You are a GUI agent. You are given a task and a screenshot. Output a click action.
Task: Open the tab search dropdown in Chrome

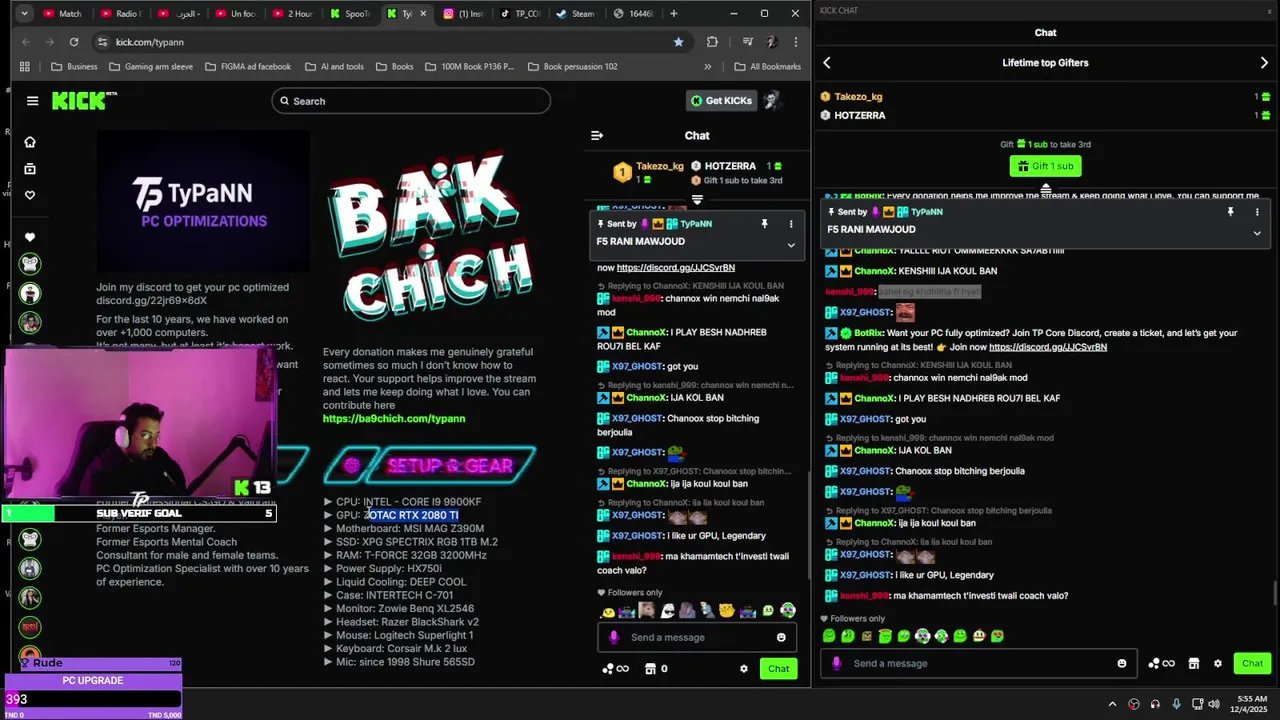(x=24, y=14)
